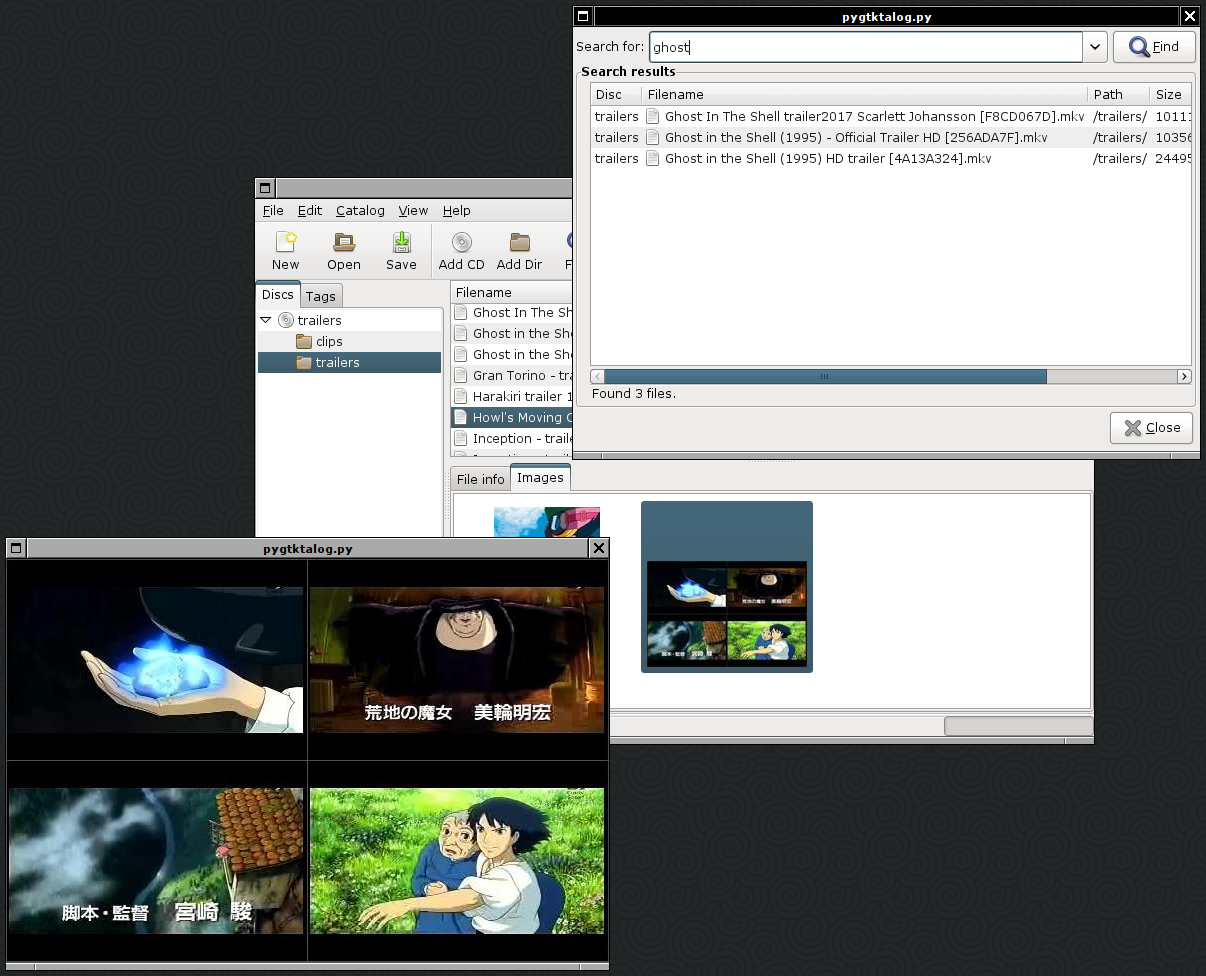Collapse the trailers disc tree branch
Screen dimensions: 1206x976
point(265,318)
